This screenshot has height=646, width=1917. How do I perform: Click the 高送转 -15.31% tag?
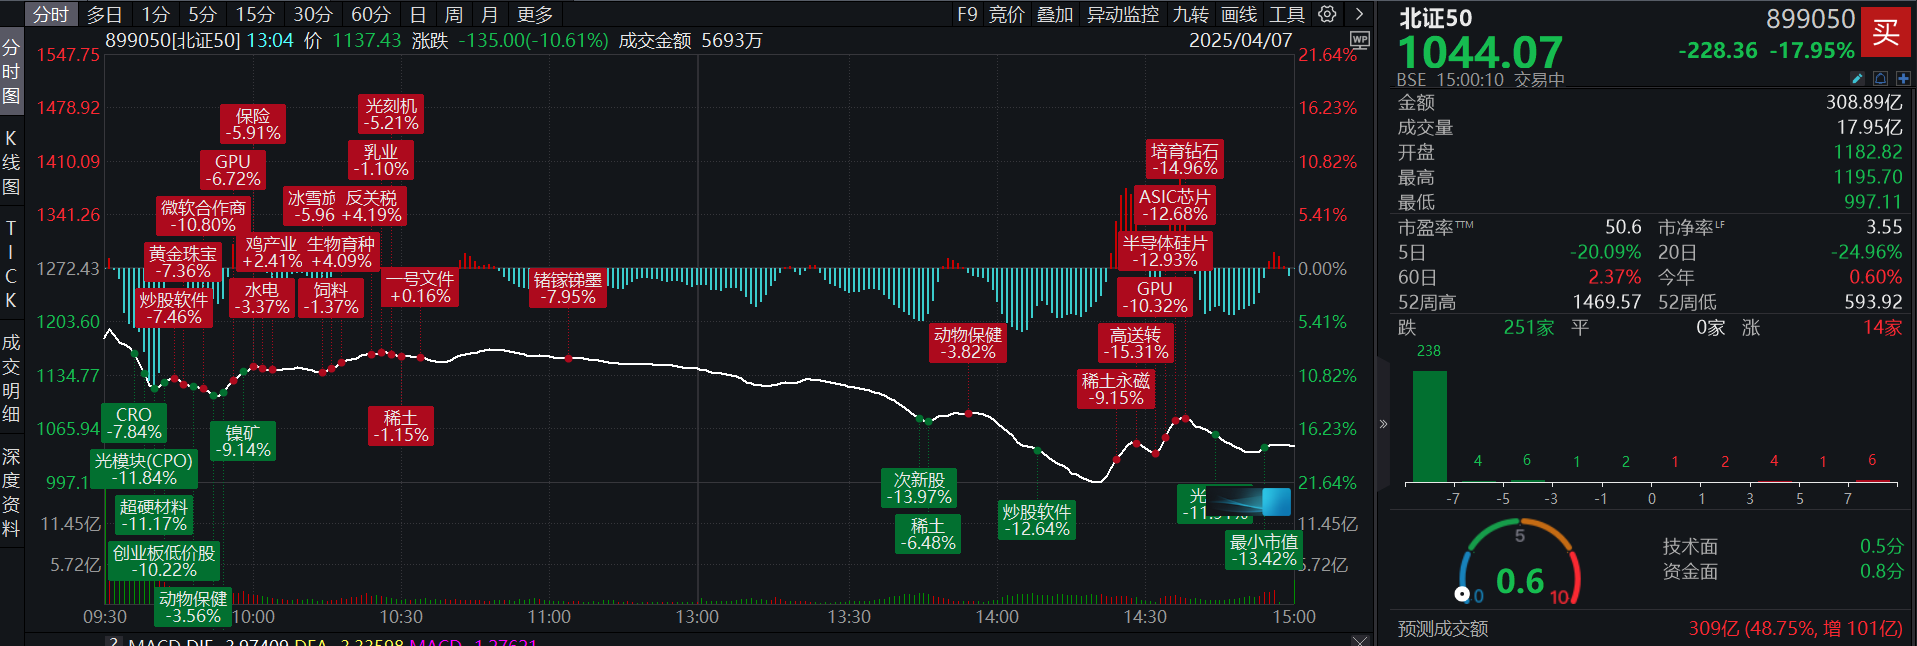click(1136, 343)
